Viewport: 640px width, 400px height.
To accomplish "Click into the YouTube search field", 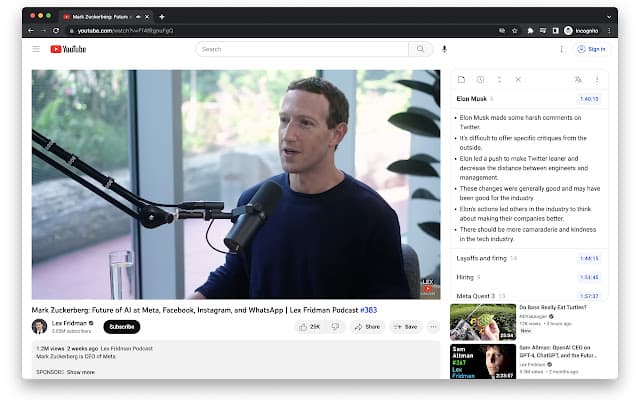I will [300, 49].
